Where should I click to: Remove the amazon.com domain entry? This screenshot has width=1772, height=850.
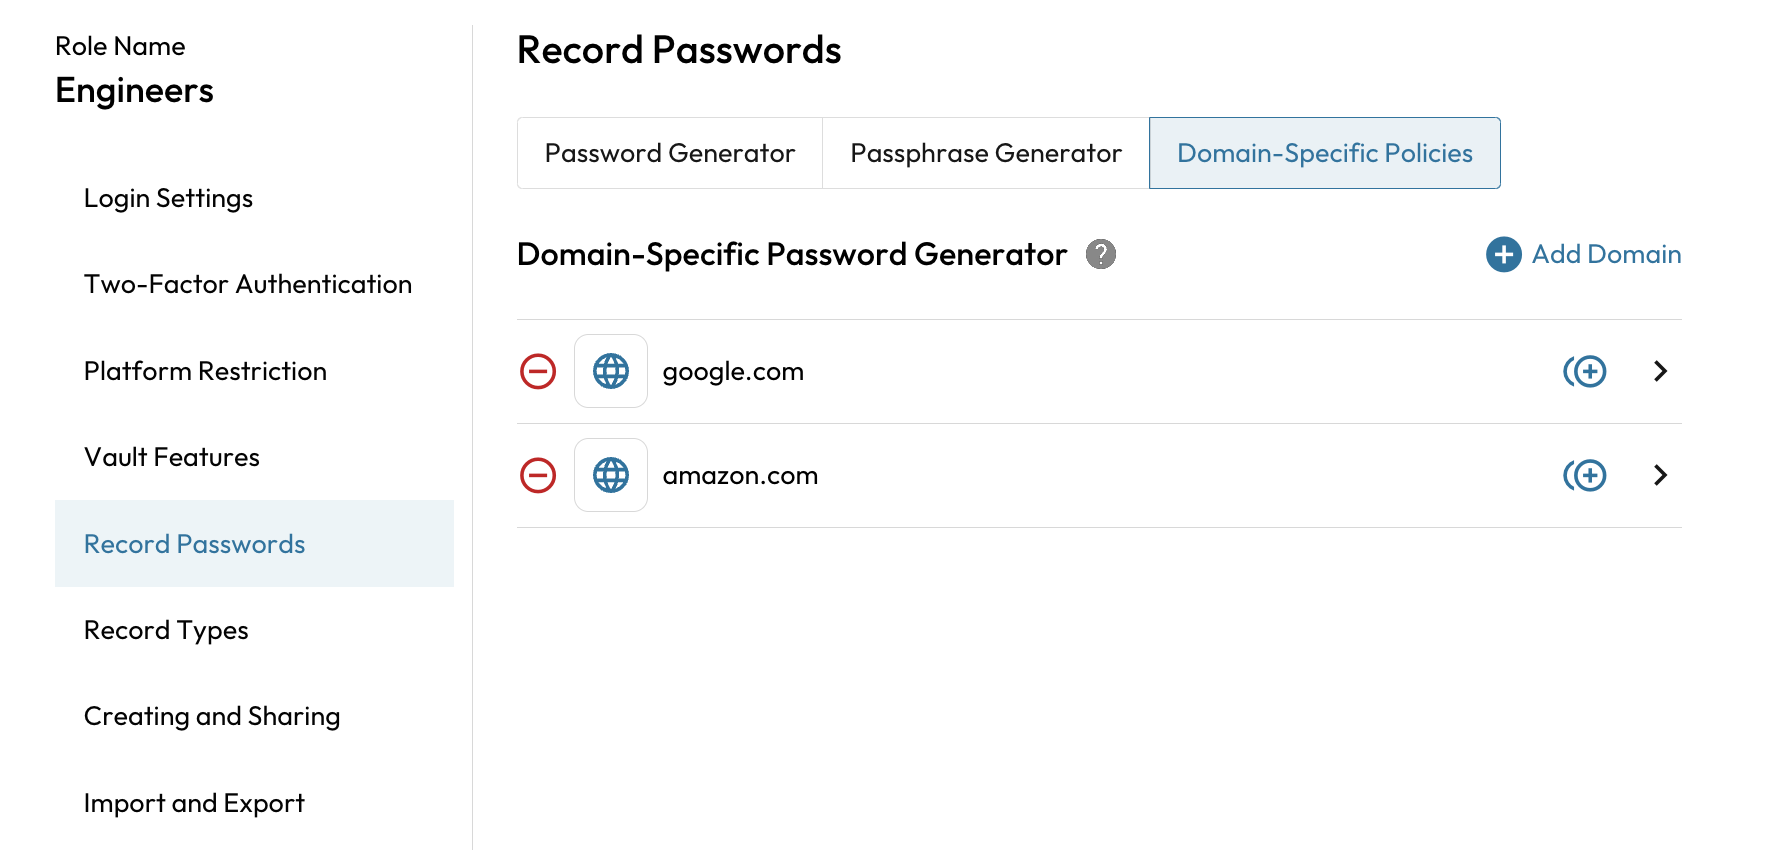pyautogui.click(x=538, y=475)
